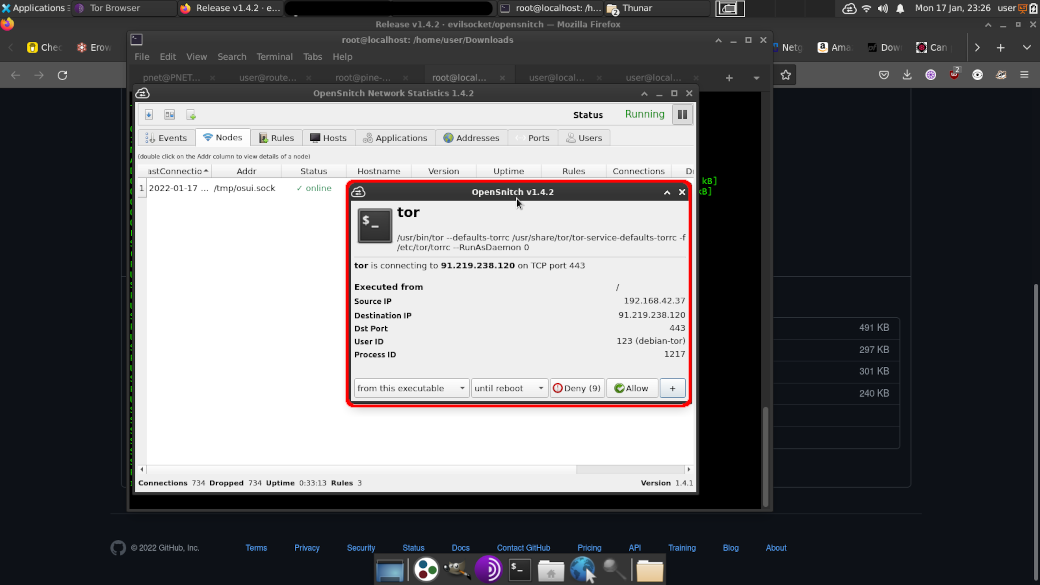Image resolution: width=1040 pixels, height=585 pixels.
Task: Add a new terminal tab with plus icon
Action: [x=729, y=78]
